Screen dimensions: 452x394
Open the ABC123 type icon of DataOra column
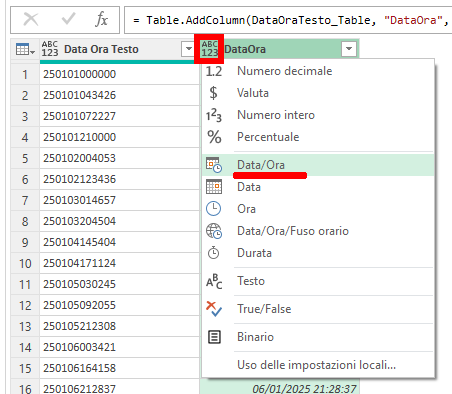pos(209,49)
